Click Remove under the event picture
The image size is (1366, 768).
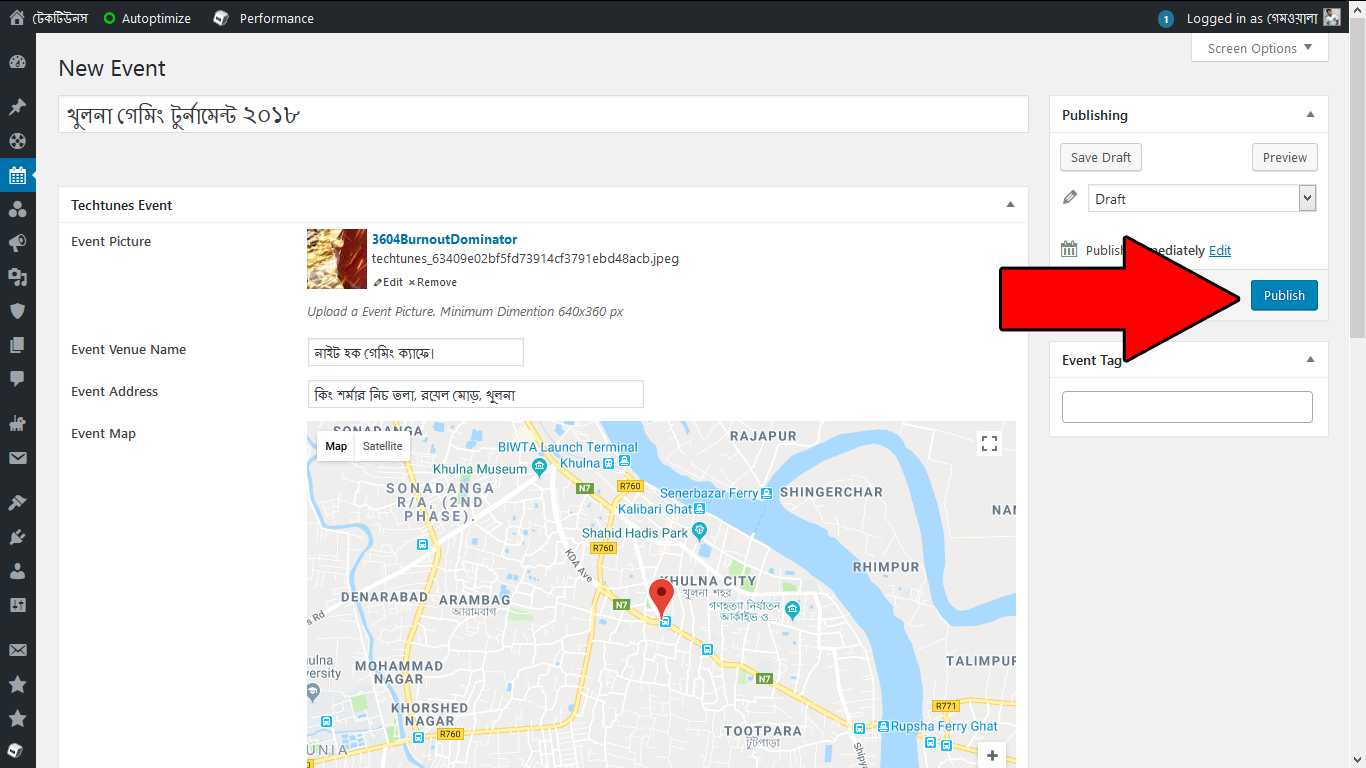[x=433, y=282]
